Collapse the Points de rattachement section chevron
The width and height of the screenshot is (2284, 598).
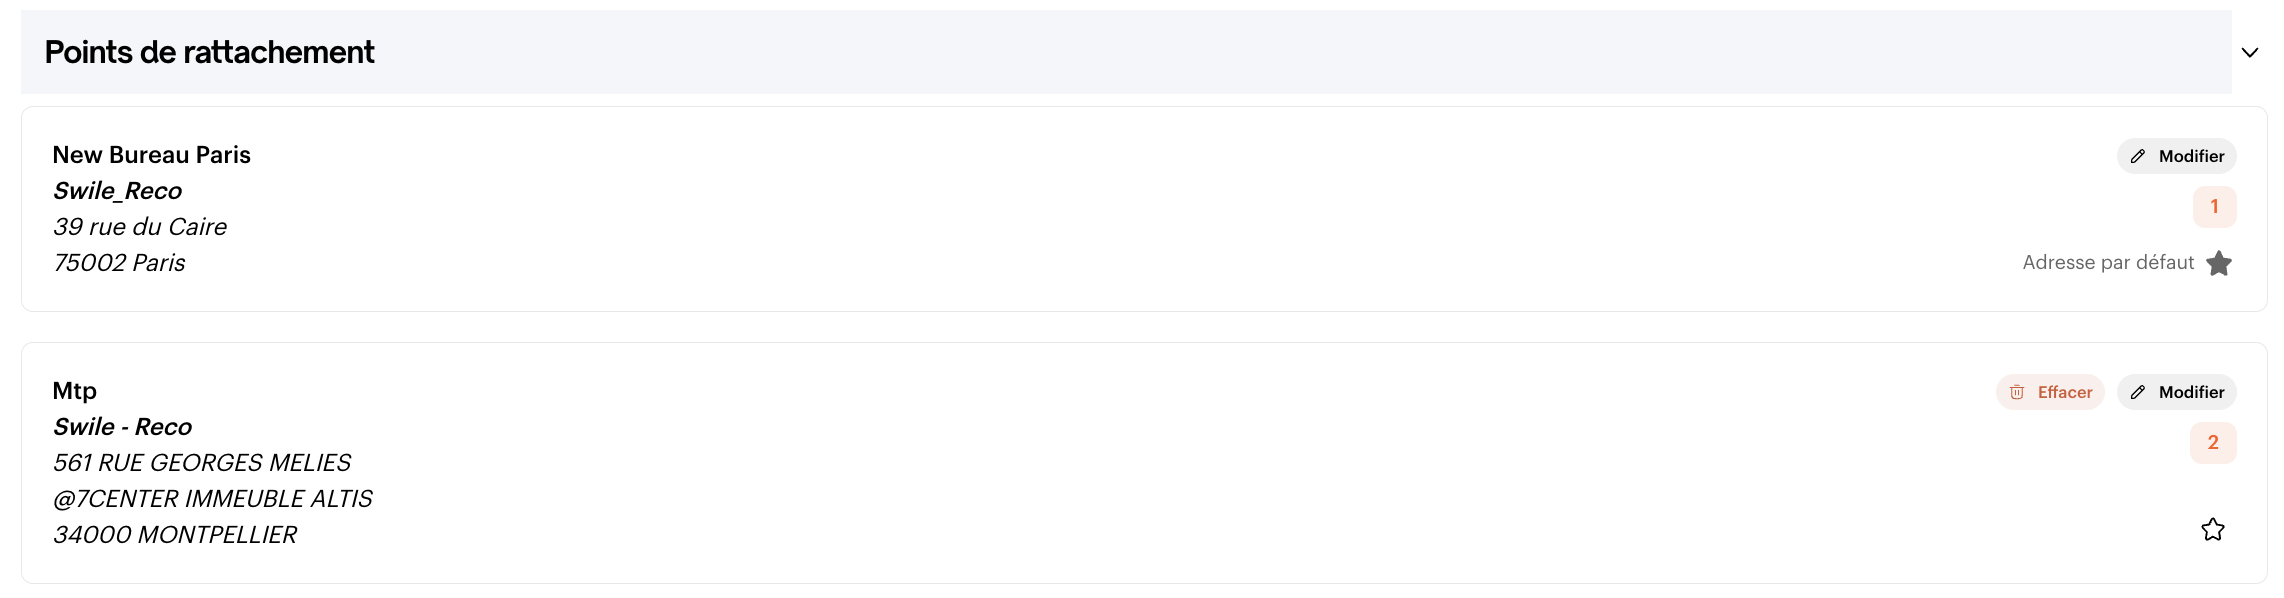(2249, 53)
